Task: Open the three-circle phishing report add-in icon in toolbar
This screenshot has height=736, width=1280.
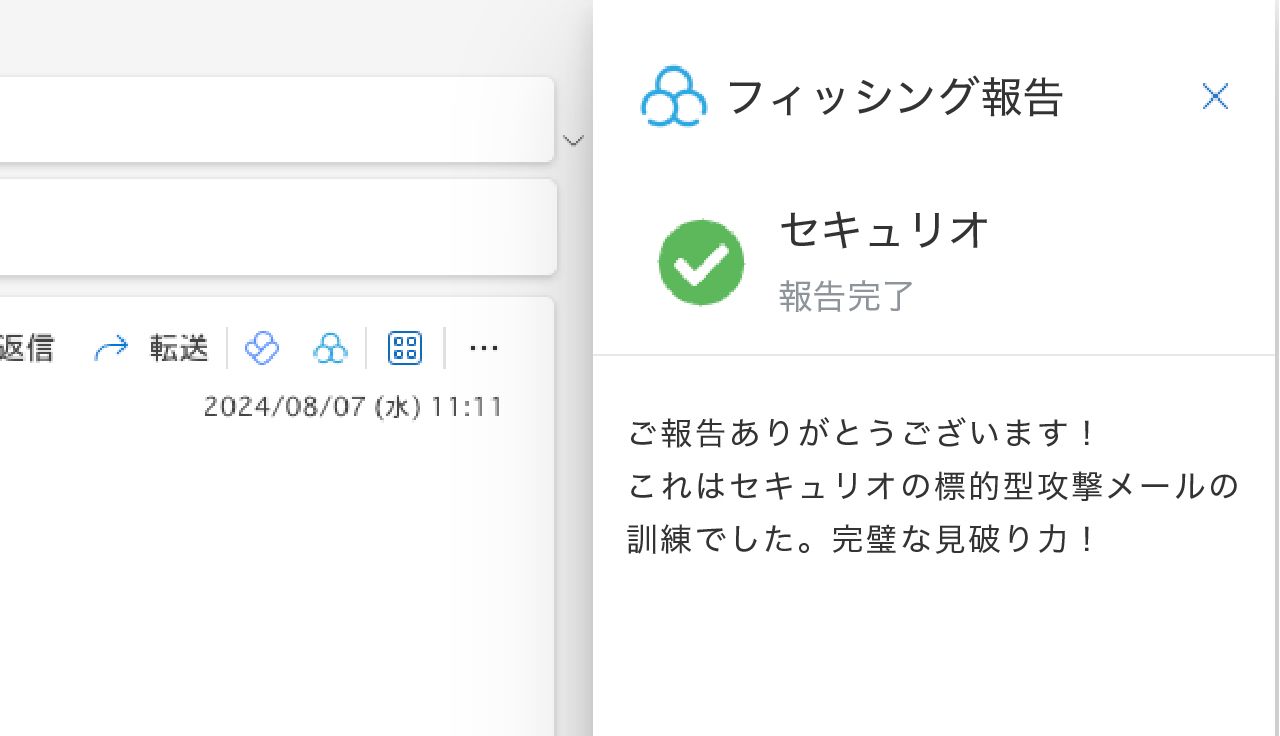Action: (330, 348)
